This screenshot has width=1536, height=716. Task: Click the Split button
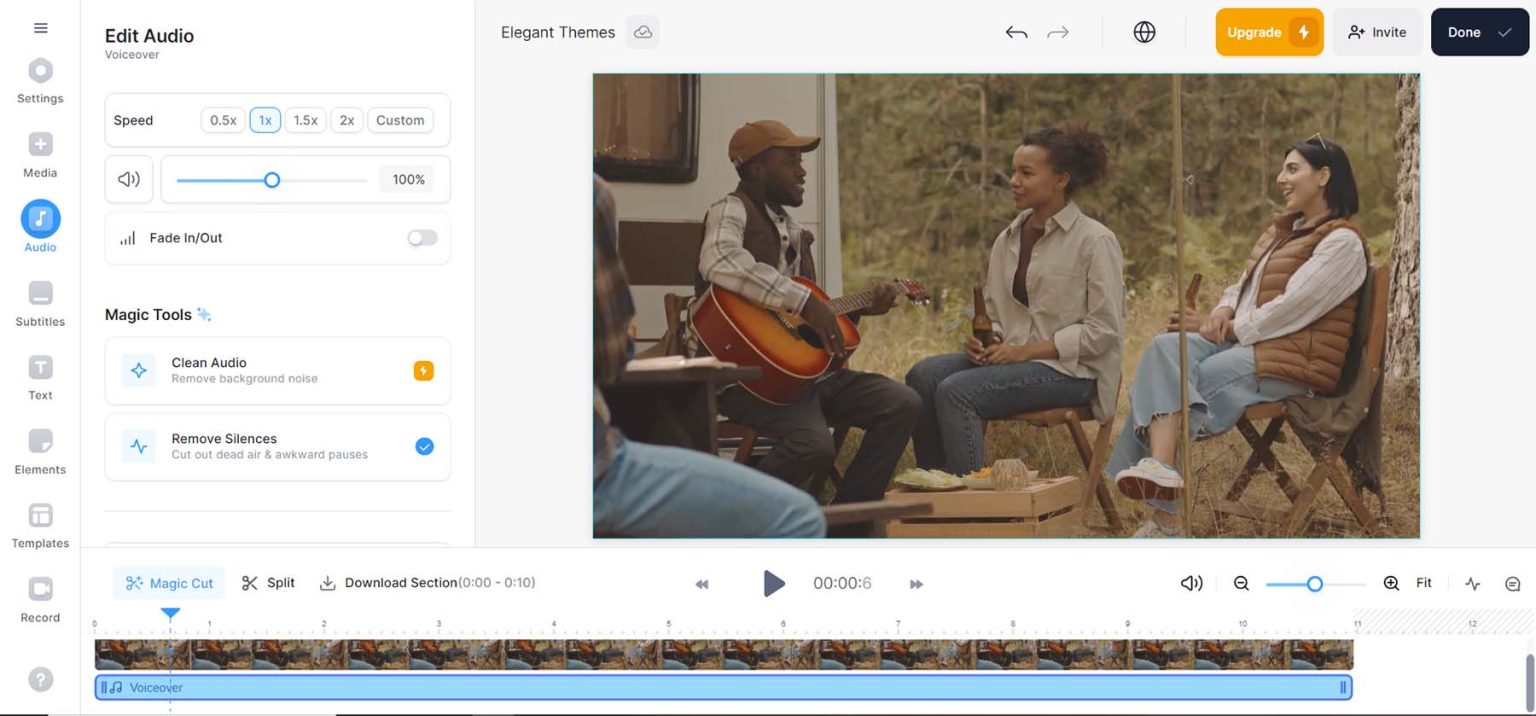click(x=268, y=583)
